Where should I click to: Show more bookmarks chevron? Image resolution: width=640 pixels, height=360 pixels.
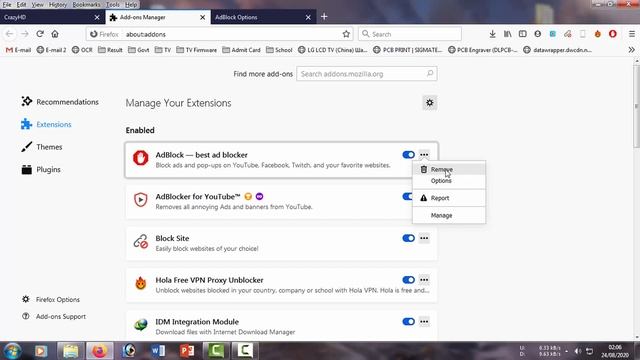pyautogui.click(x=631, y=50)
